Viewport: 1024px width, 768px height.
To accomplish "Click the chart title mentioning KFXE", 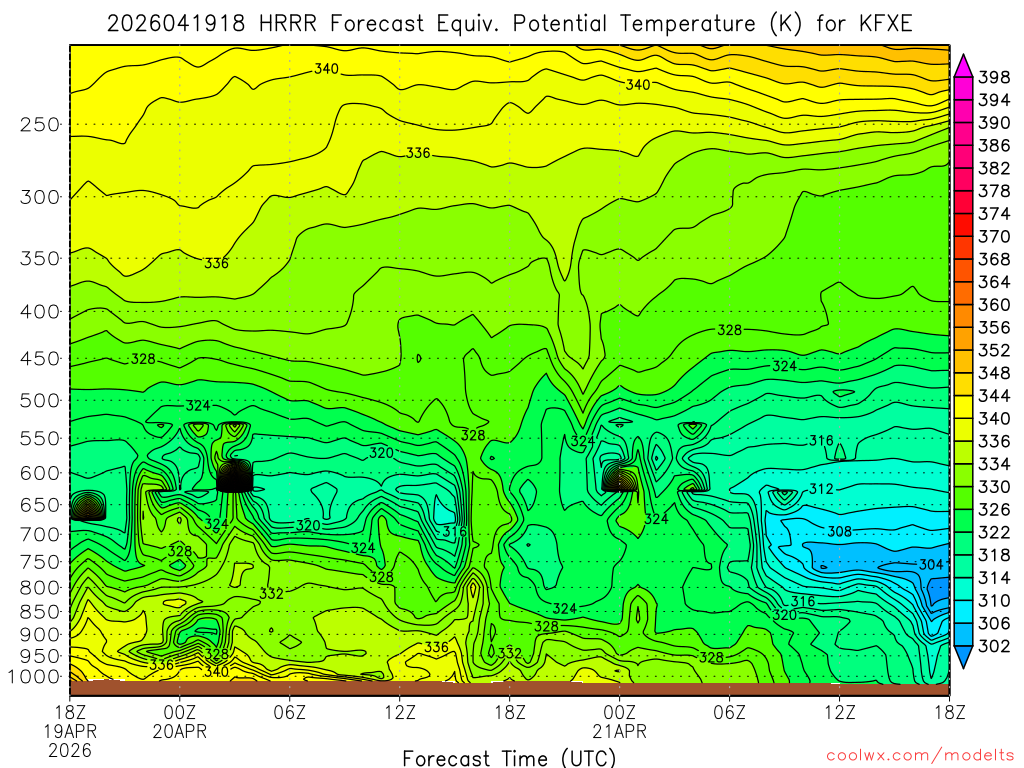I will [x=509, y=24].
